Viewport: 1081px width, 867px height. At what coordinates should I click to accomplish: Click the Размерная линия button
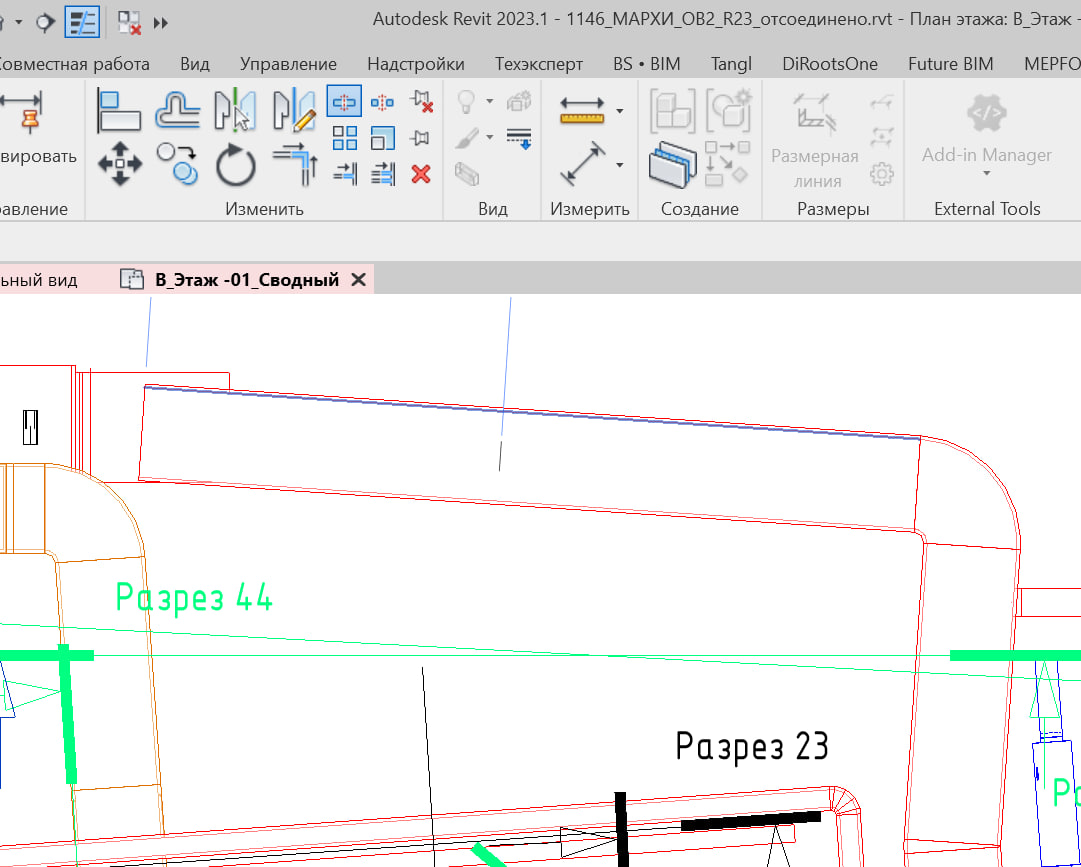[815, 139]
